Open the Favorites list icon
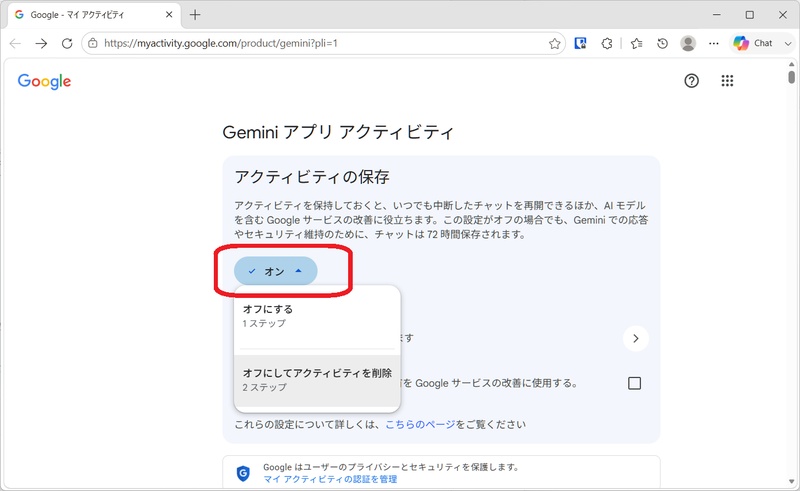Screen dimensions: 800x491 coord(636,43)
